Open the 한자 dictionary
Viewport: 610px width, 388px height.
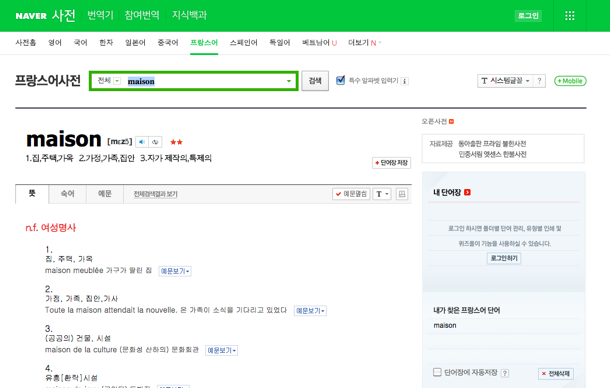(x=106, y=42)
